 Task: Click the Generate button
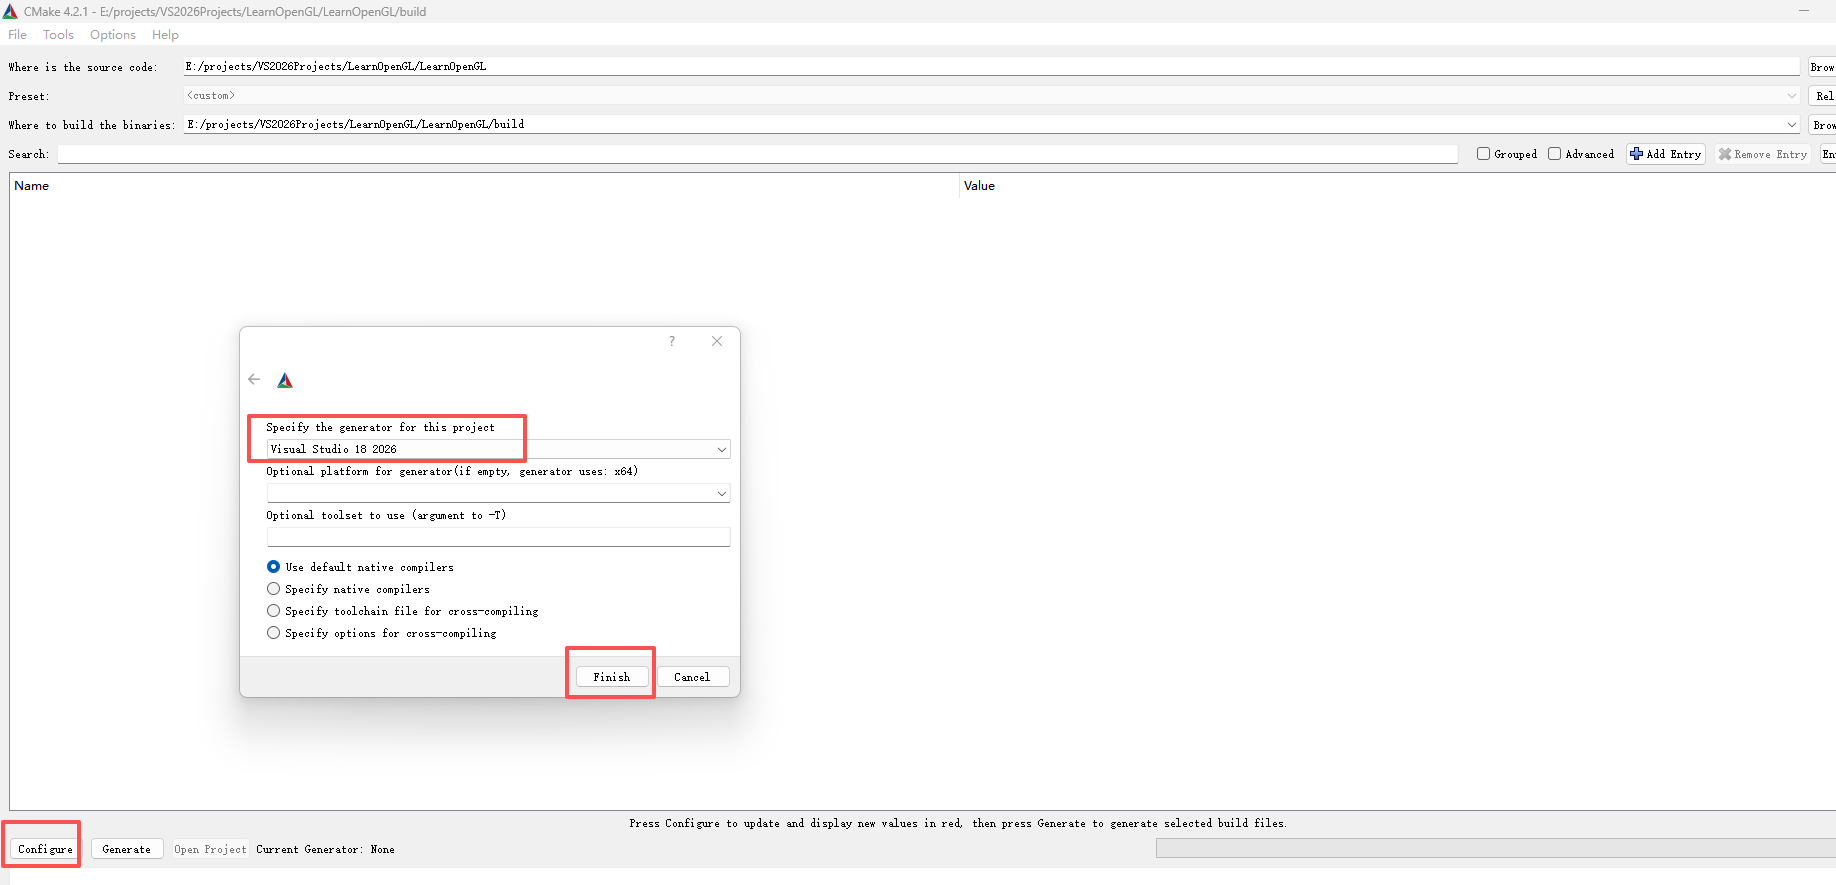[x=127, y=849]
